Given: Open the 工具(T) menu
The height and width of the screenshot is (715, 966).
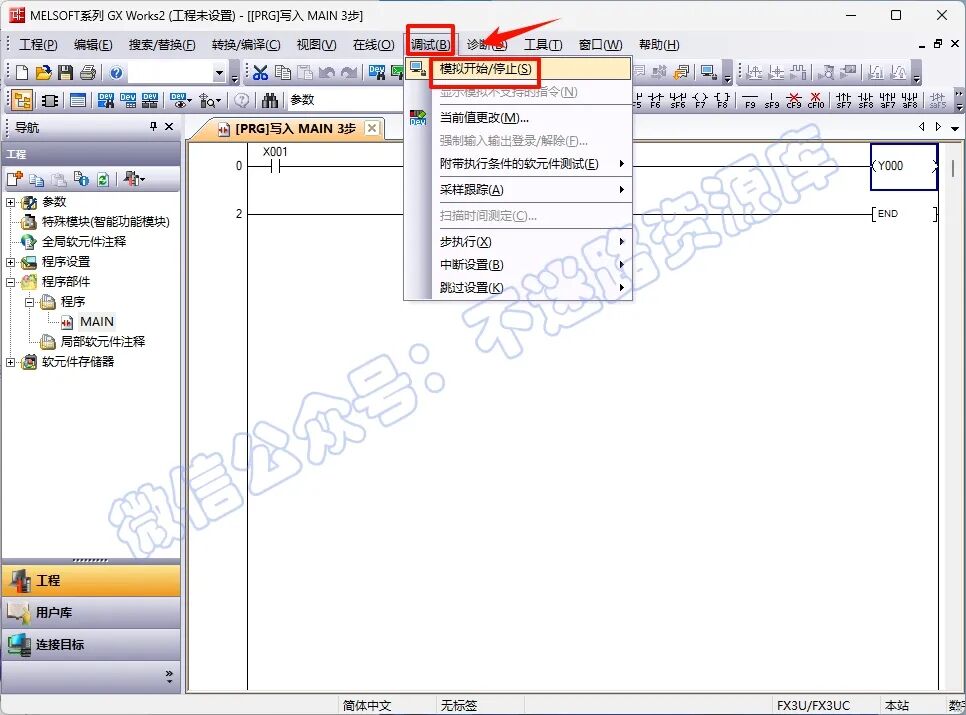Looking at the screenshot, I should 543,45.
